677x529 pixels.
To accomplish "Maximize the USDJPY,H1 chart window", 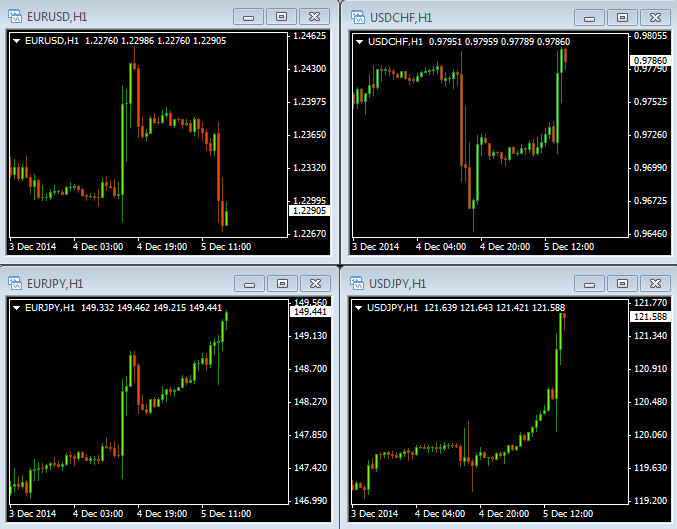I will click(x=622, y=284).
